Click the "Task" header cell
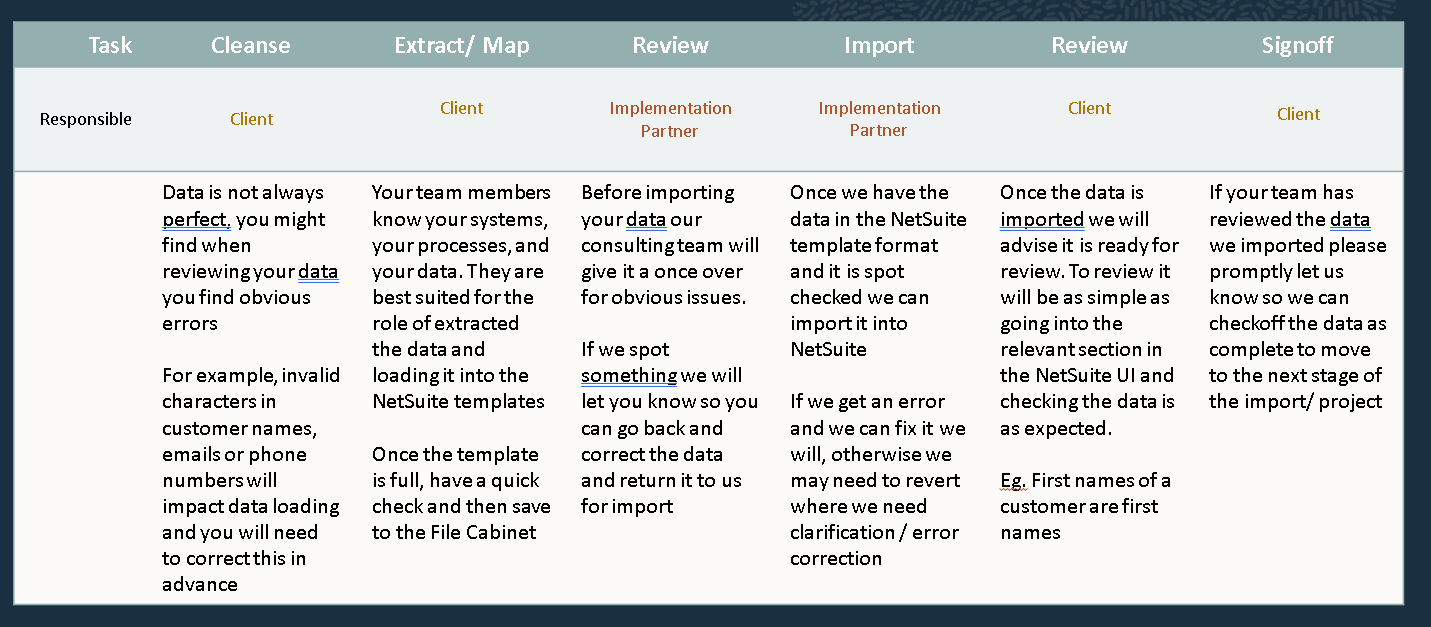 click(x=110, y=46)
